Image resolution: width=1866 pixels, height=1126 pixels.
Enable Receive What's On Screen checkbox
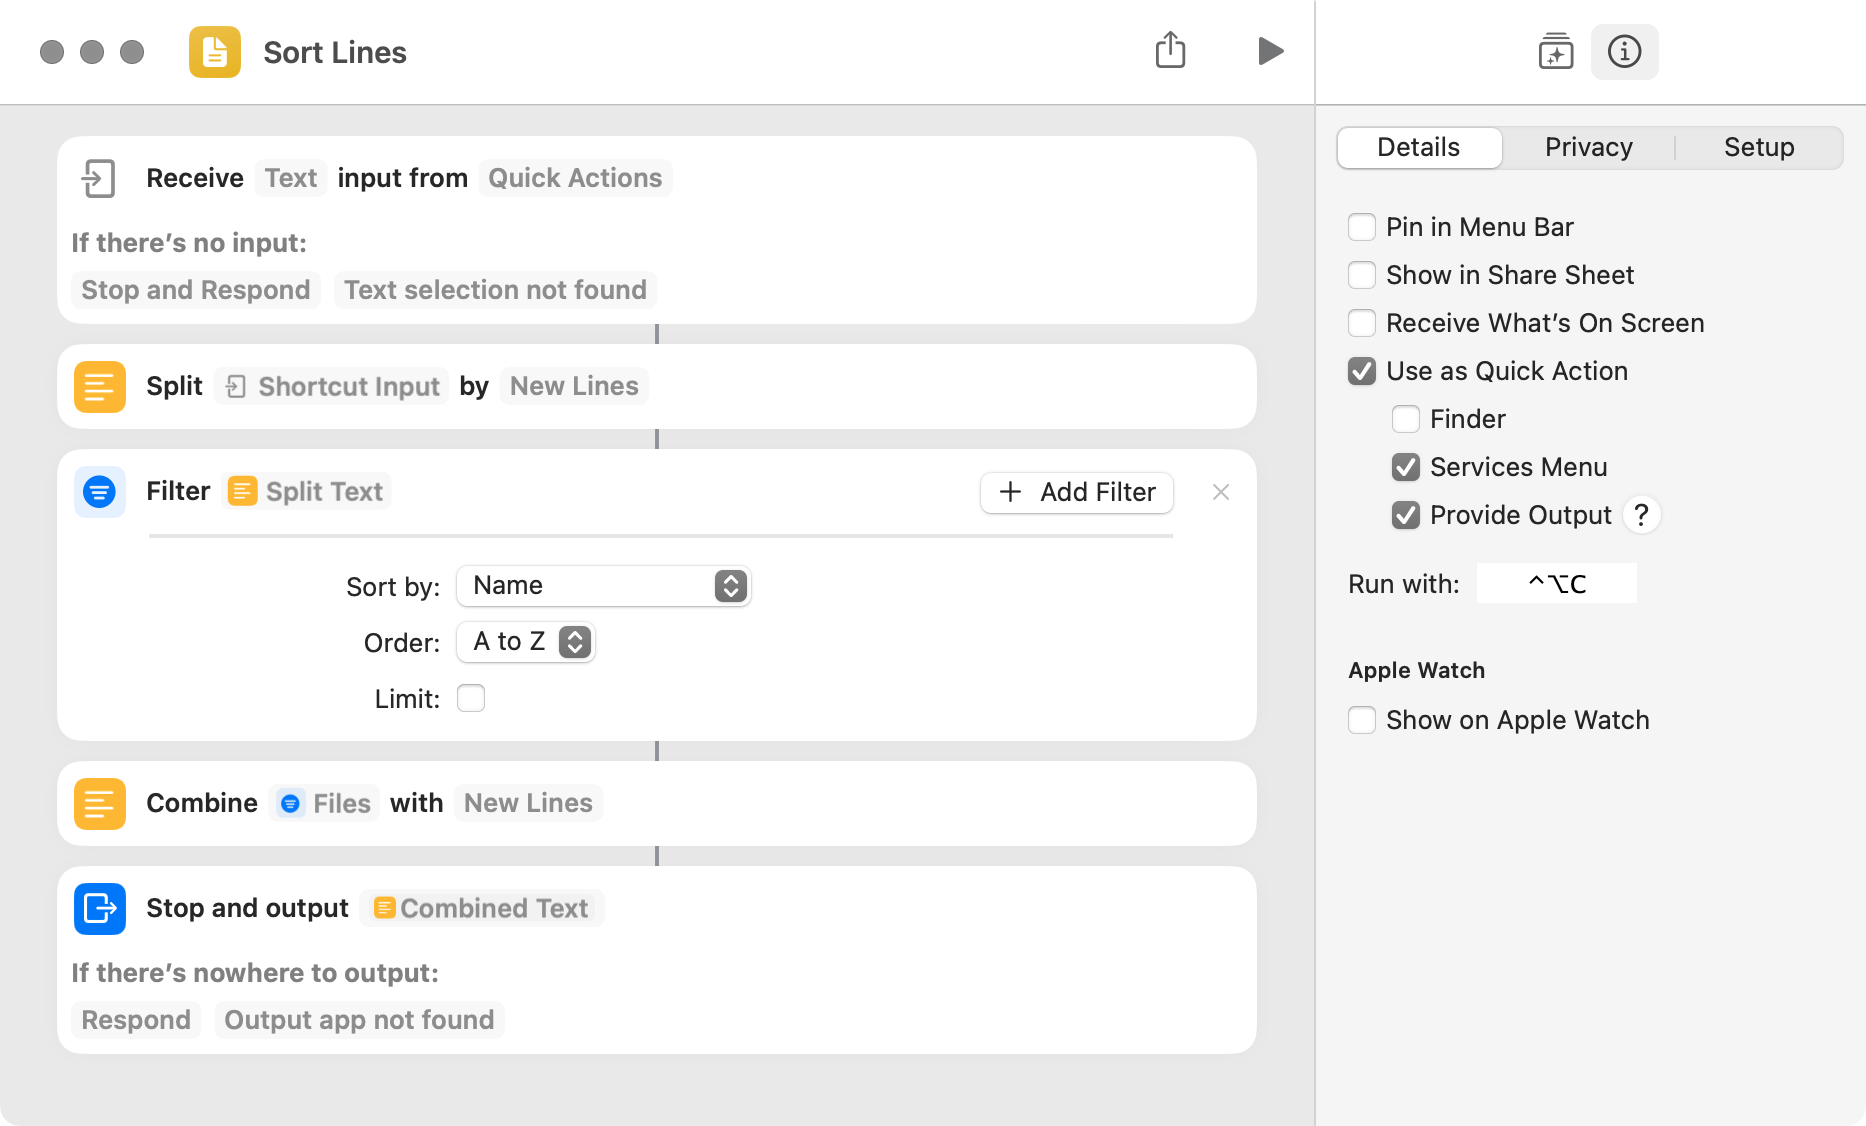pos(1362,323)
